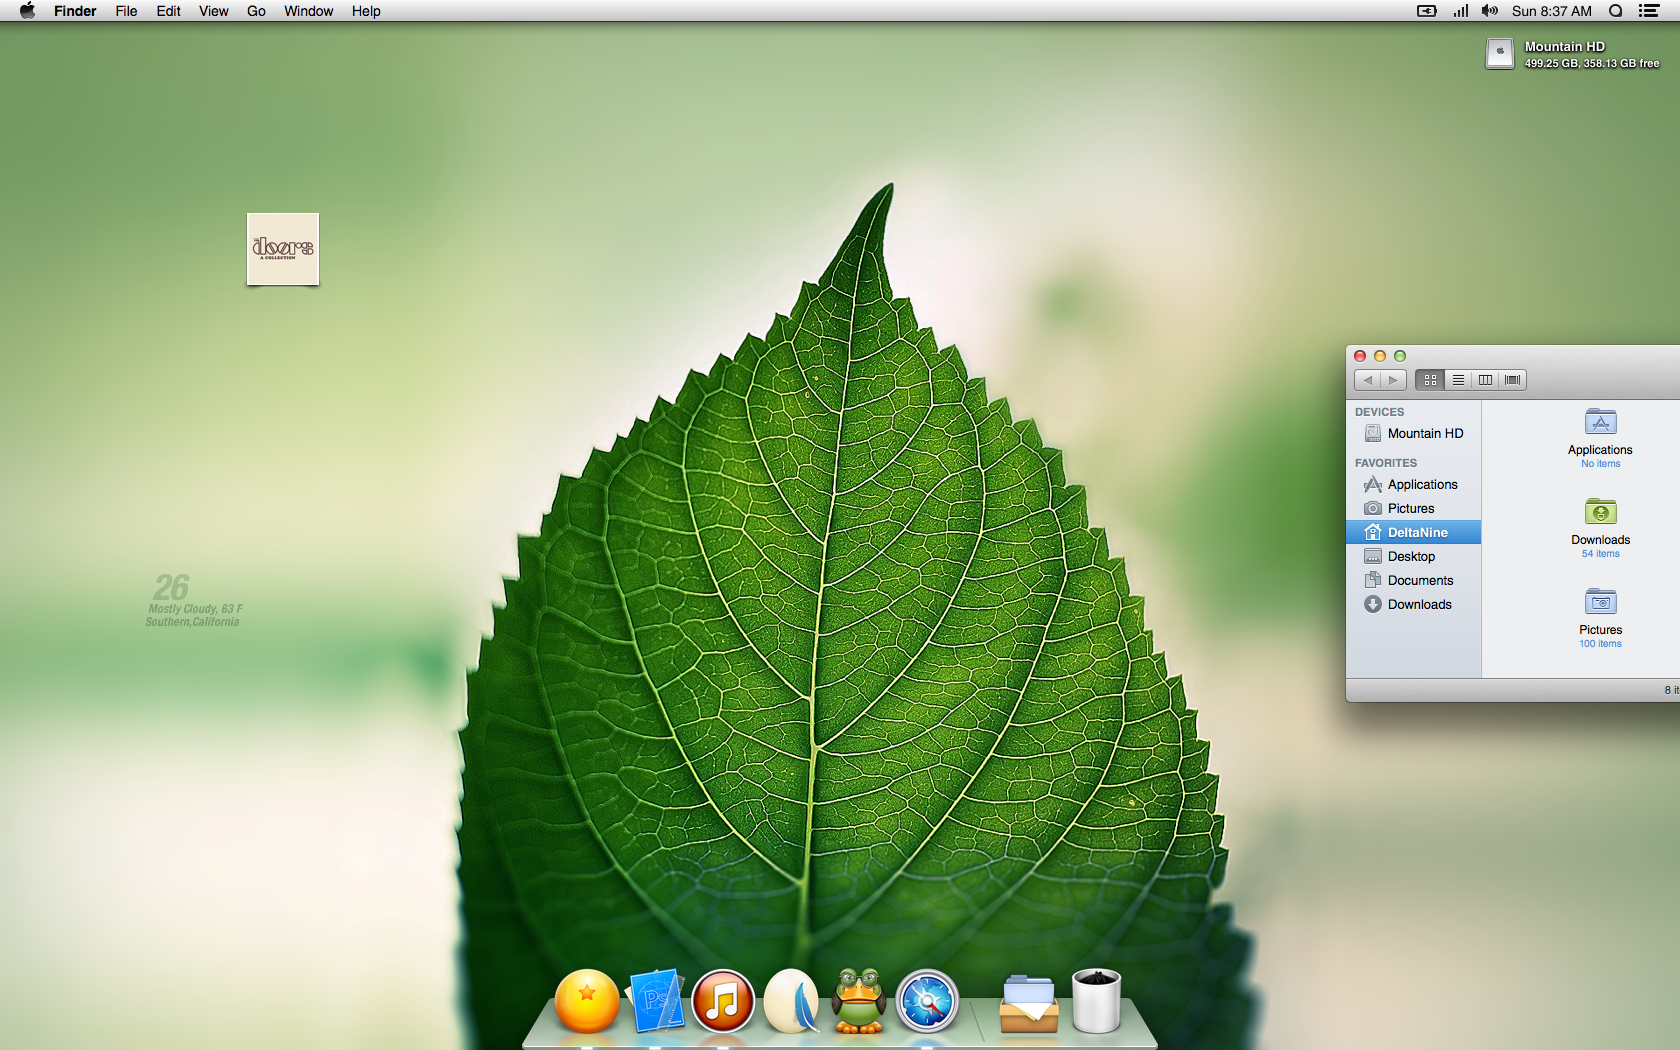Switch Finder to Cover Flow view

pyautogui.click(x=1513, y=380)
